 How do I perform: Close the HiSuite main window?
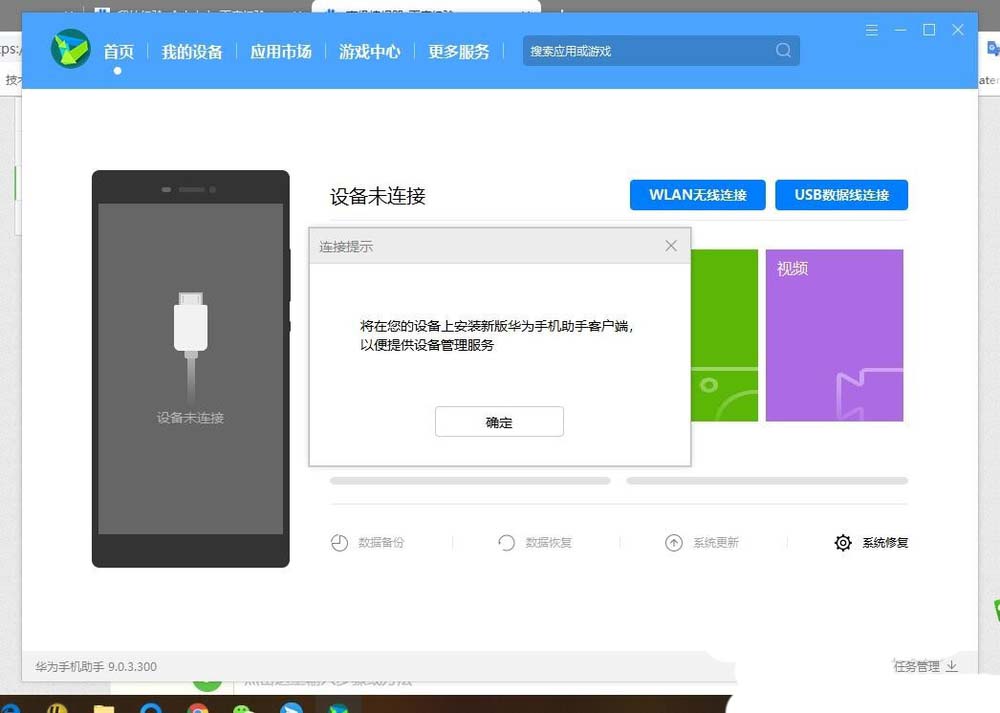tap(957, 30)
